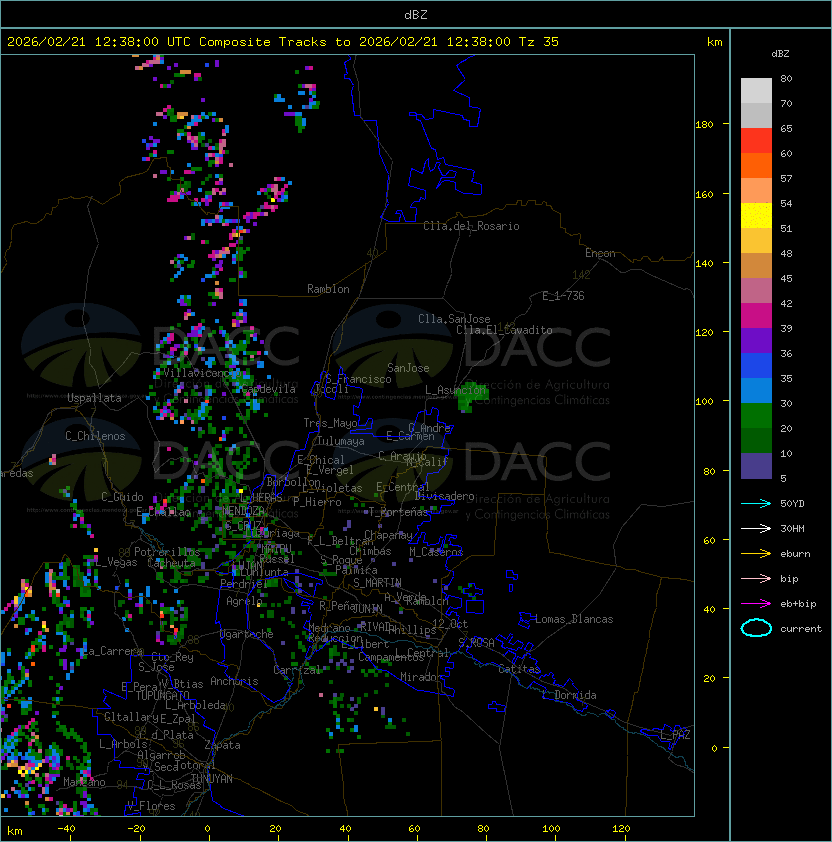Viewport: 832px width, 842px height.
Task: Click the magenta eb+bip arrow icon in legend
Action: (x=756, y=604)
